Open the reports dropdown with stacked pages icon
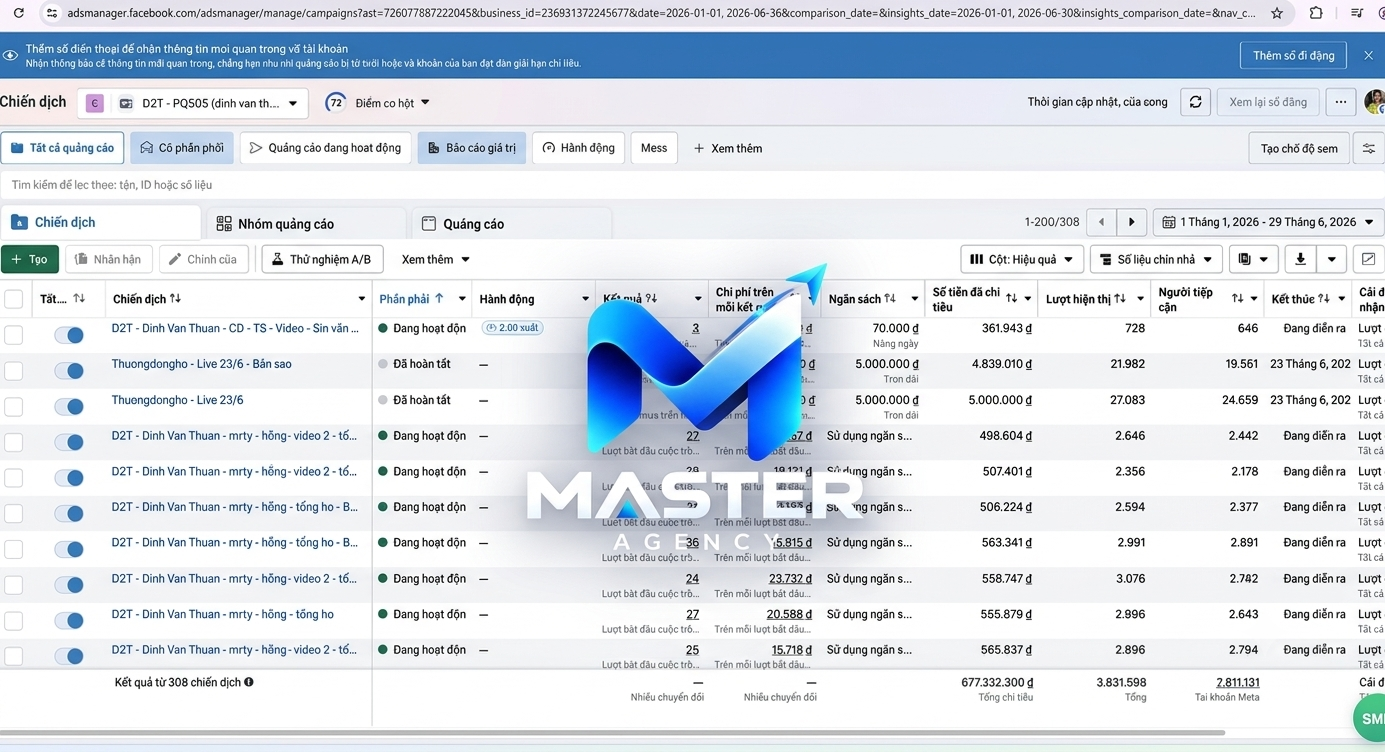The width and height of the screenshot is (1385, 752). 1253,259
